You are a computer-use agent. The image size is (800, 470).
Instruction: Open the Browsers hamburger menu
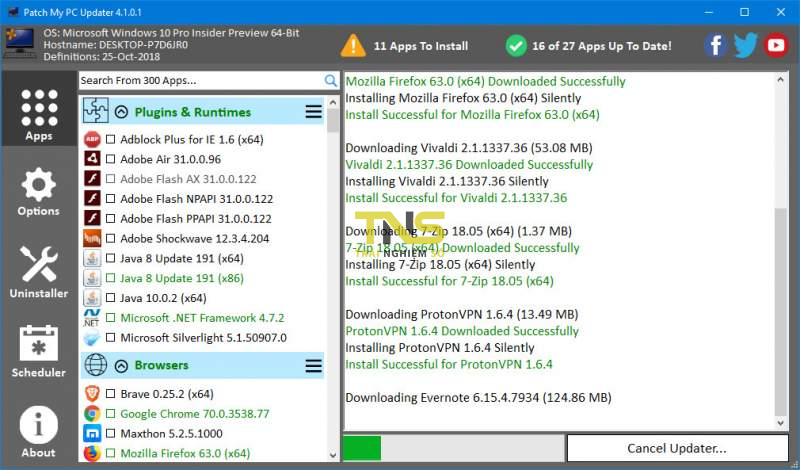click(314, 365)
